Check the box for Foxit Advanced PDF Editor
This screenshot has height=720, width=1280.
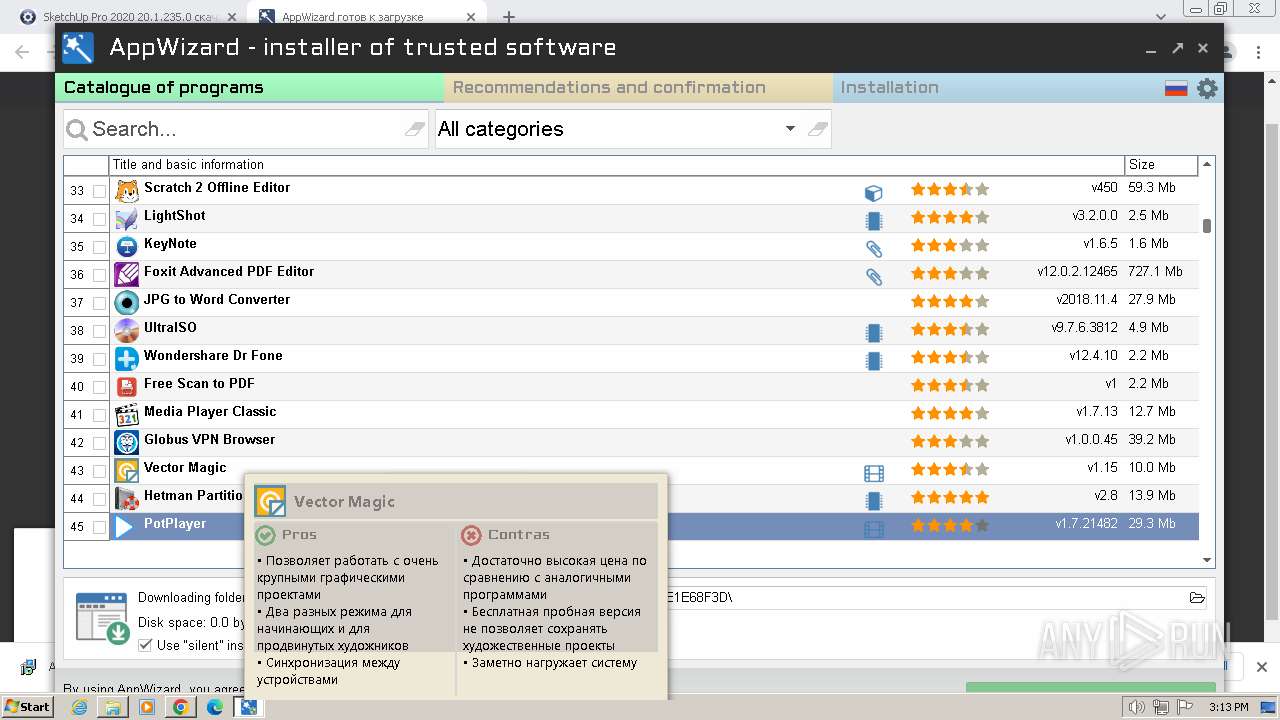point(99,275)
